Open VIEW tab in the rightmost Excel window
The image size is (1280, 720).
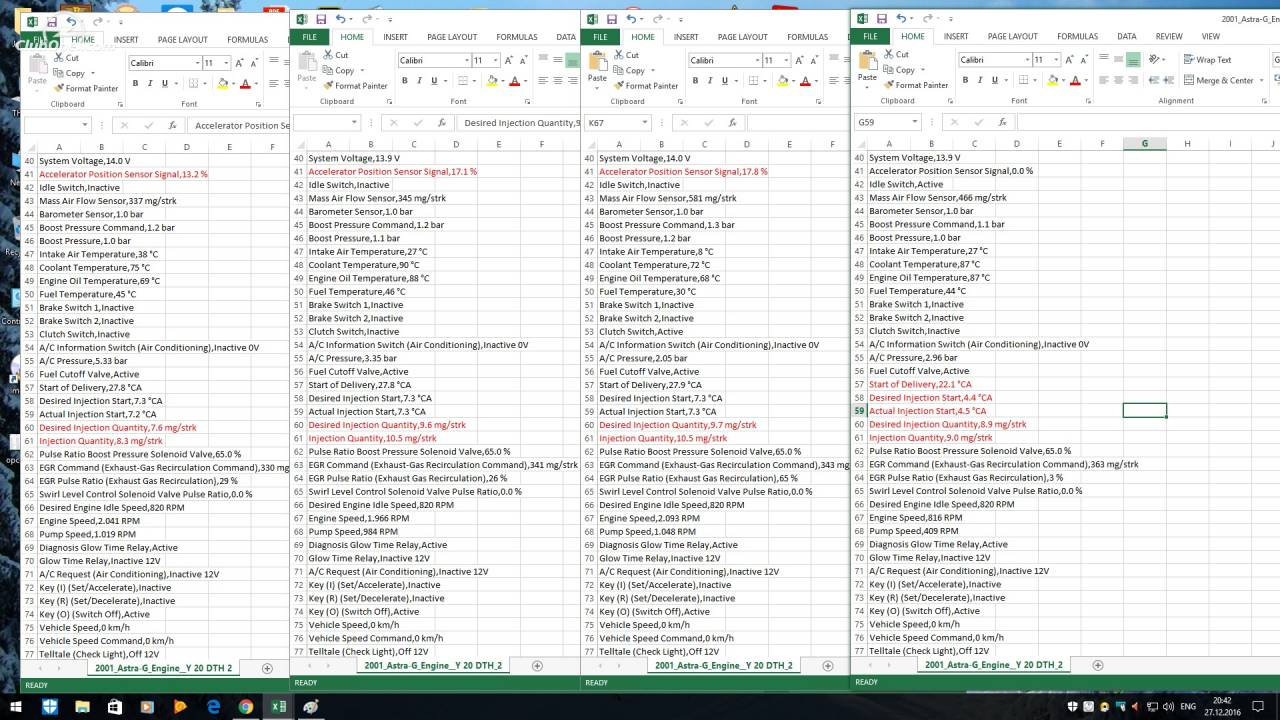point(1210,36)
